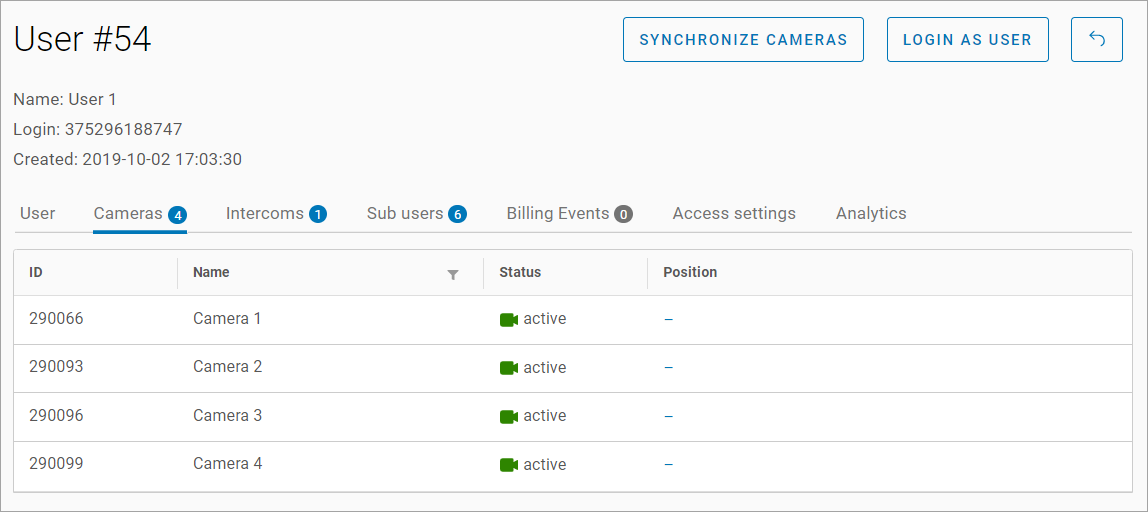1148x512 pixels.
Task: Click Camera 1 green camera status icon
Action: pyautogui.click(x=508, y=320)
